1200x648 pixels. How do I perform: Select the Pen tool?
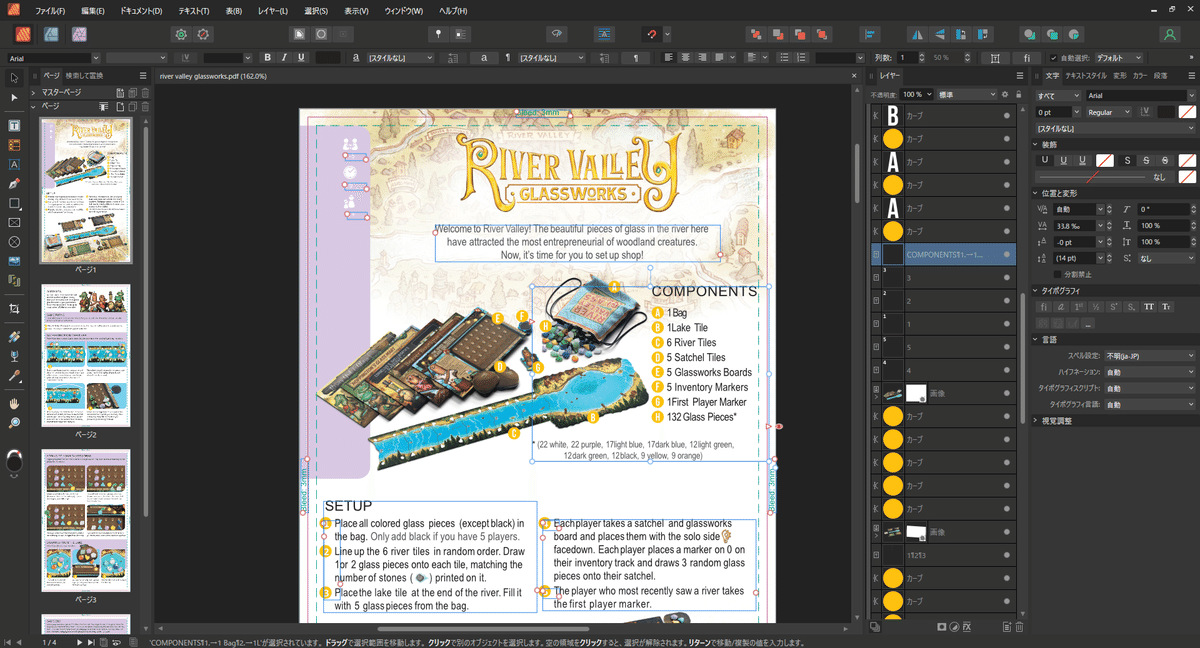pyautogui.click(x=14, y=184)
